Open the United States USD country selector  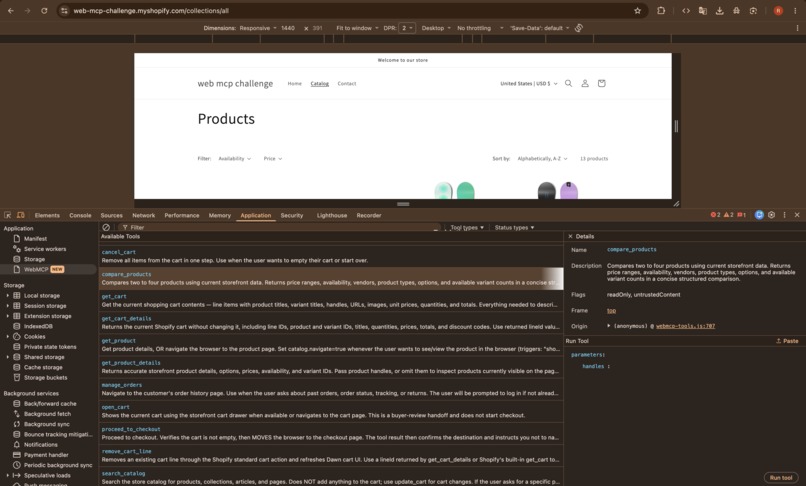tap(528, 83)
